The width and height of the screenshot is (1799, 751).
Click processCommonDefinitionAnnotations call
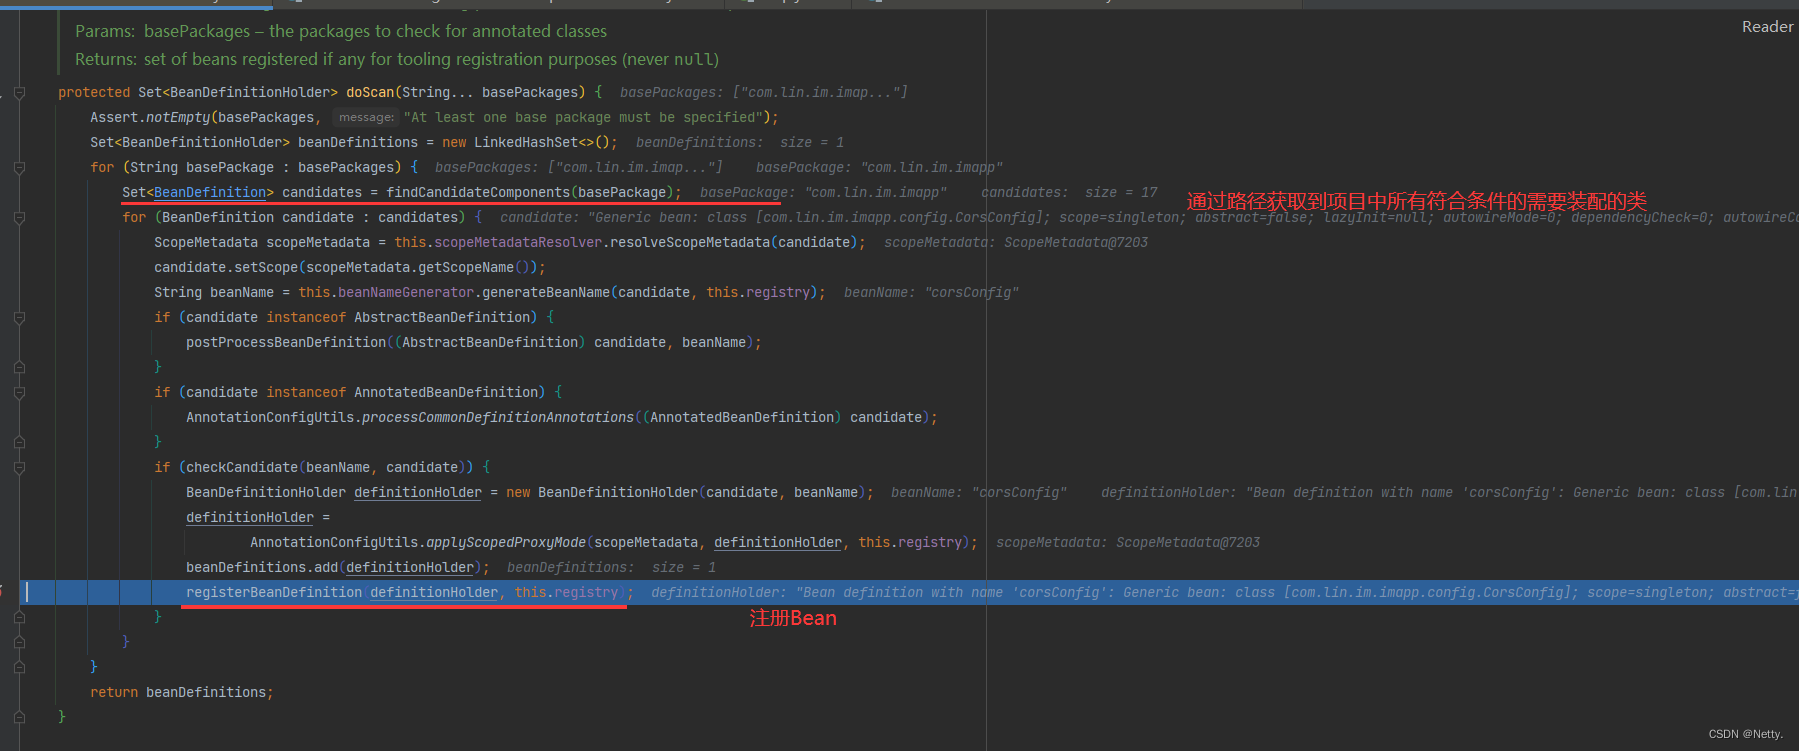[x=498, y=417]
